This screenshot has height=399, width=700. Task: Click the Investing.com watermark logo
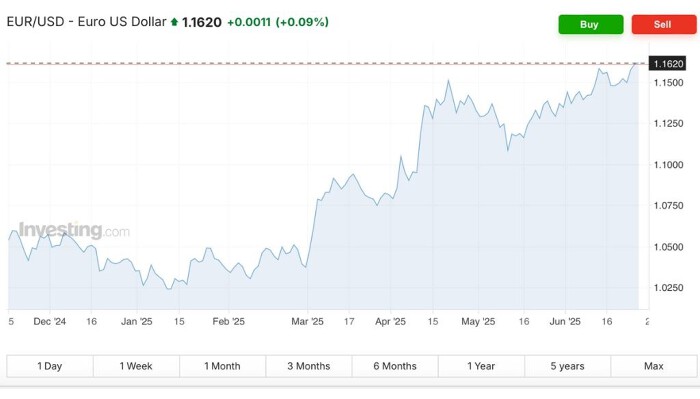click(x=74, y=230)
